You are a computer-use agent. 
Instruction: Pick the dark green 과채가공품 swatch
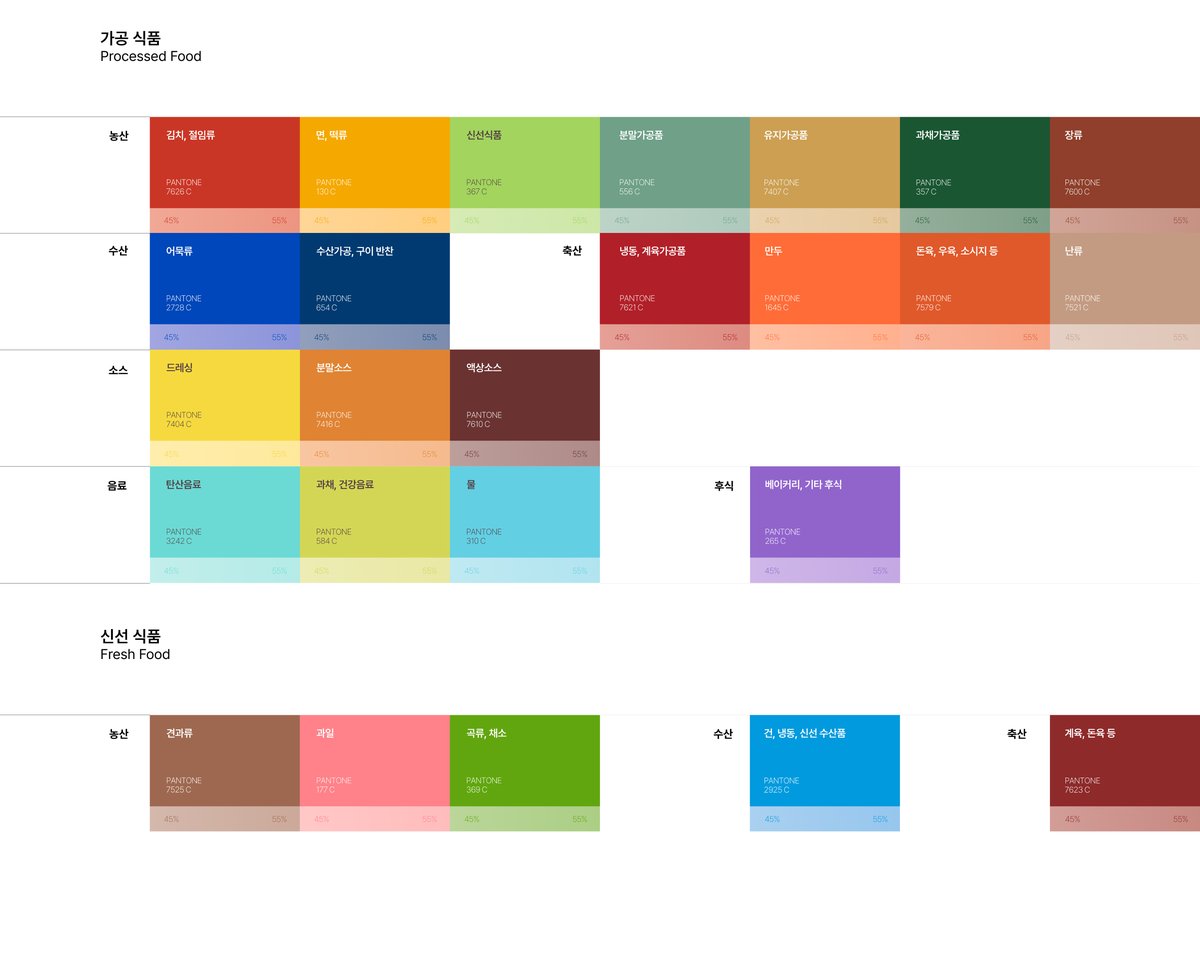click(974, 162)
